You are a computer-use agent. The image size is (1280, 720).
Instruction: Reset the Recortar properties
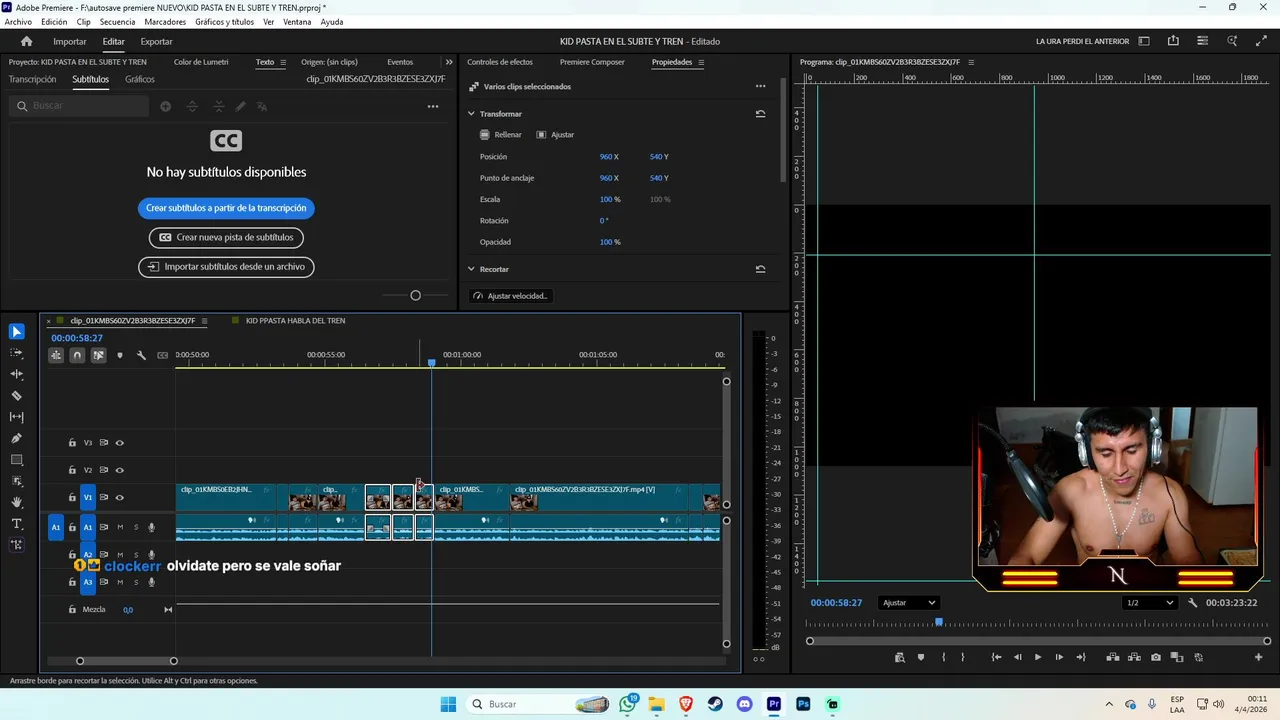[760, 269]
